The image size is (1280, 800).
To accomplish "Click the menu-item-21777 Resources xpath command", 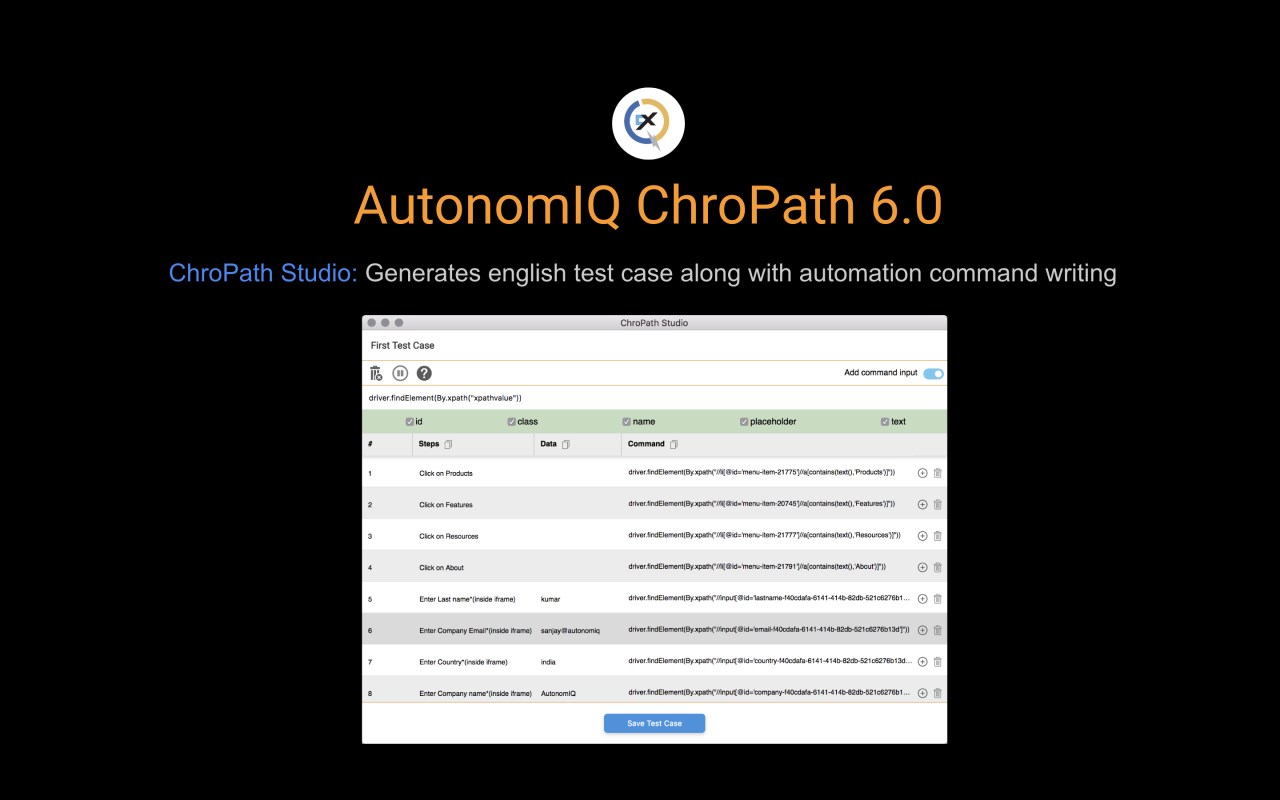I will coord(765,536).
